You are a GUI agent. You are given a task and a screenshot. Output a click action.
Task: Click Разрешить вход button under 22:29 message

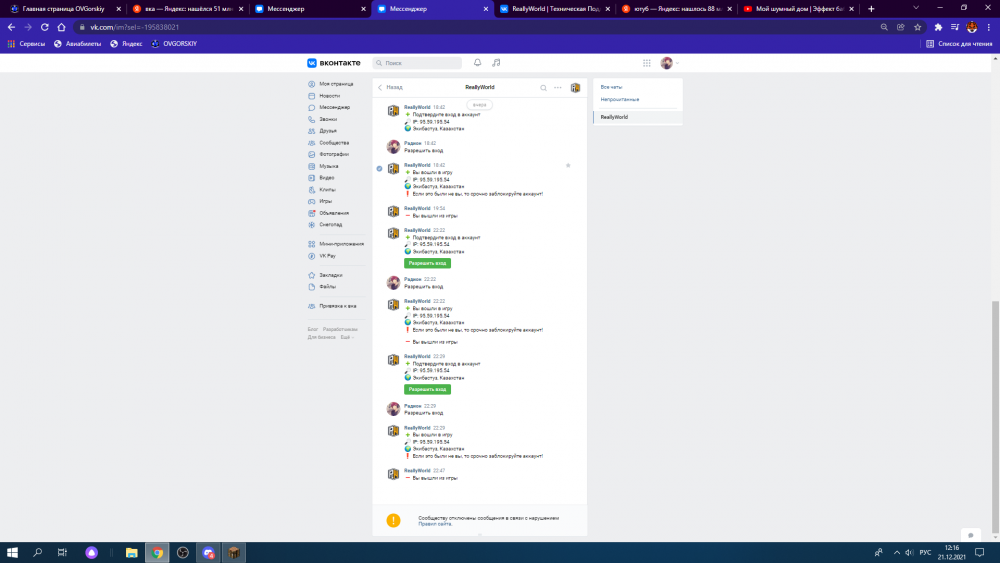pyautogui.click(x=427, y=390)
